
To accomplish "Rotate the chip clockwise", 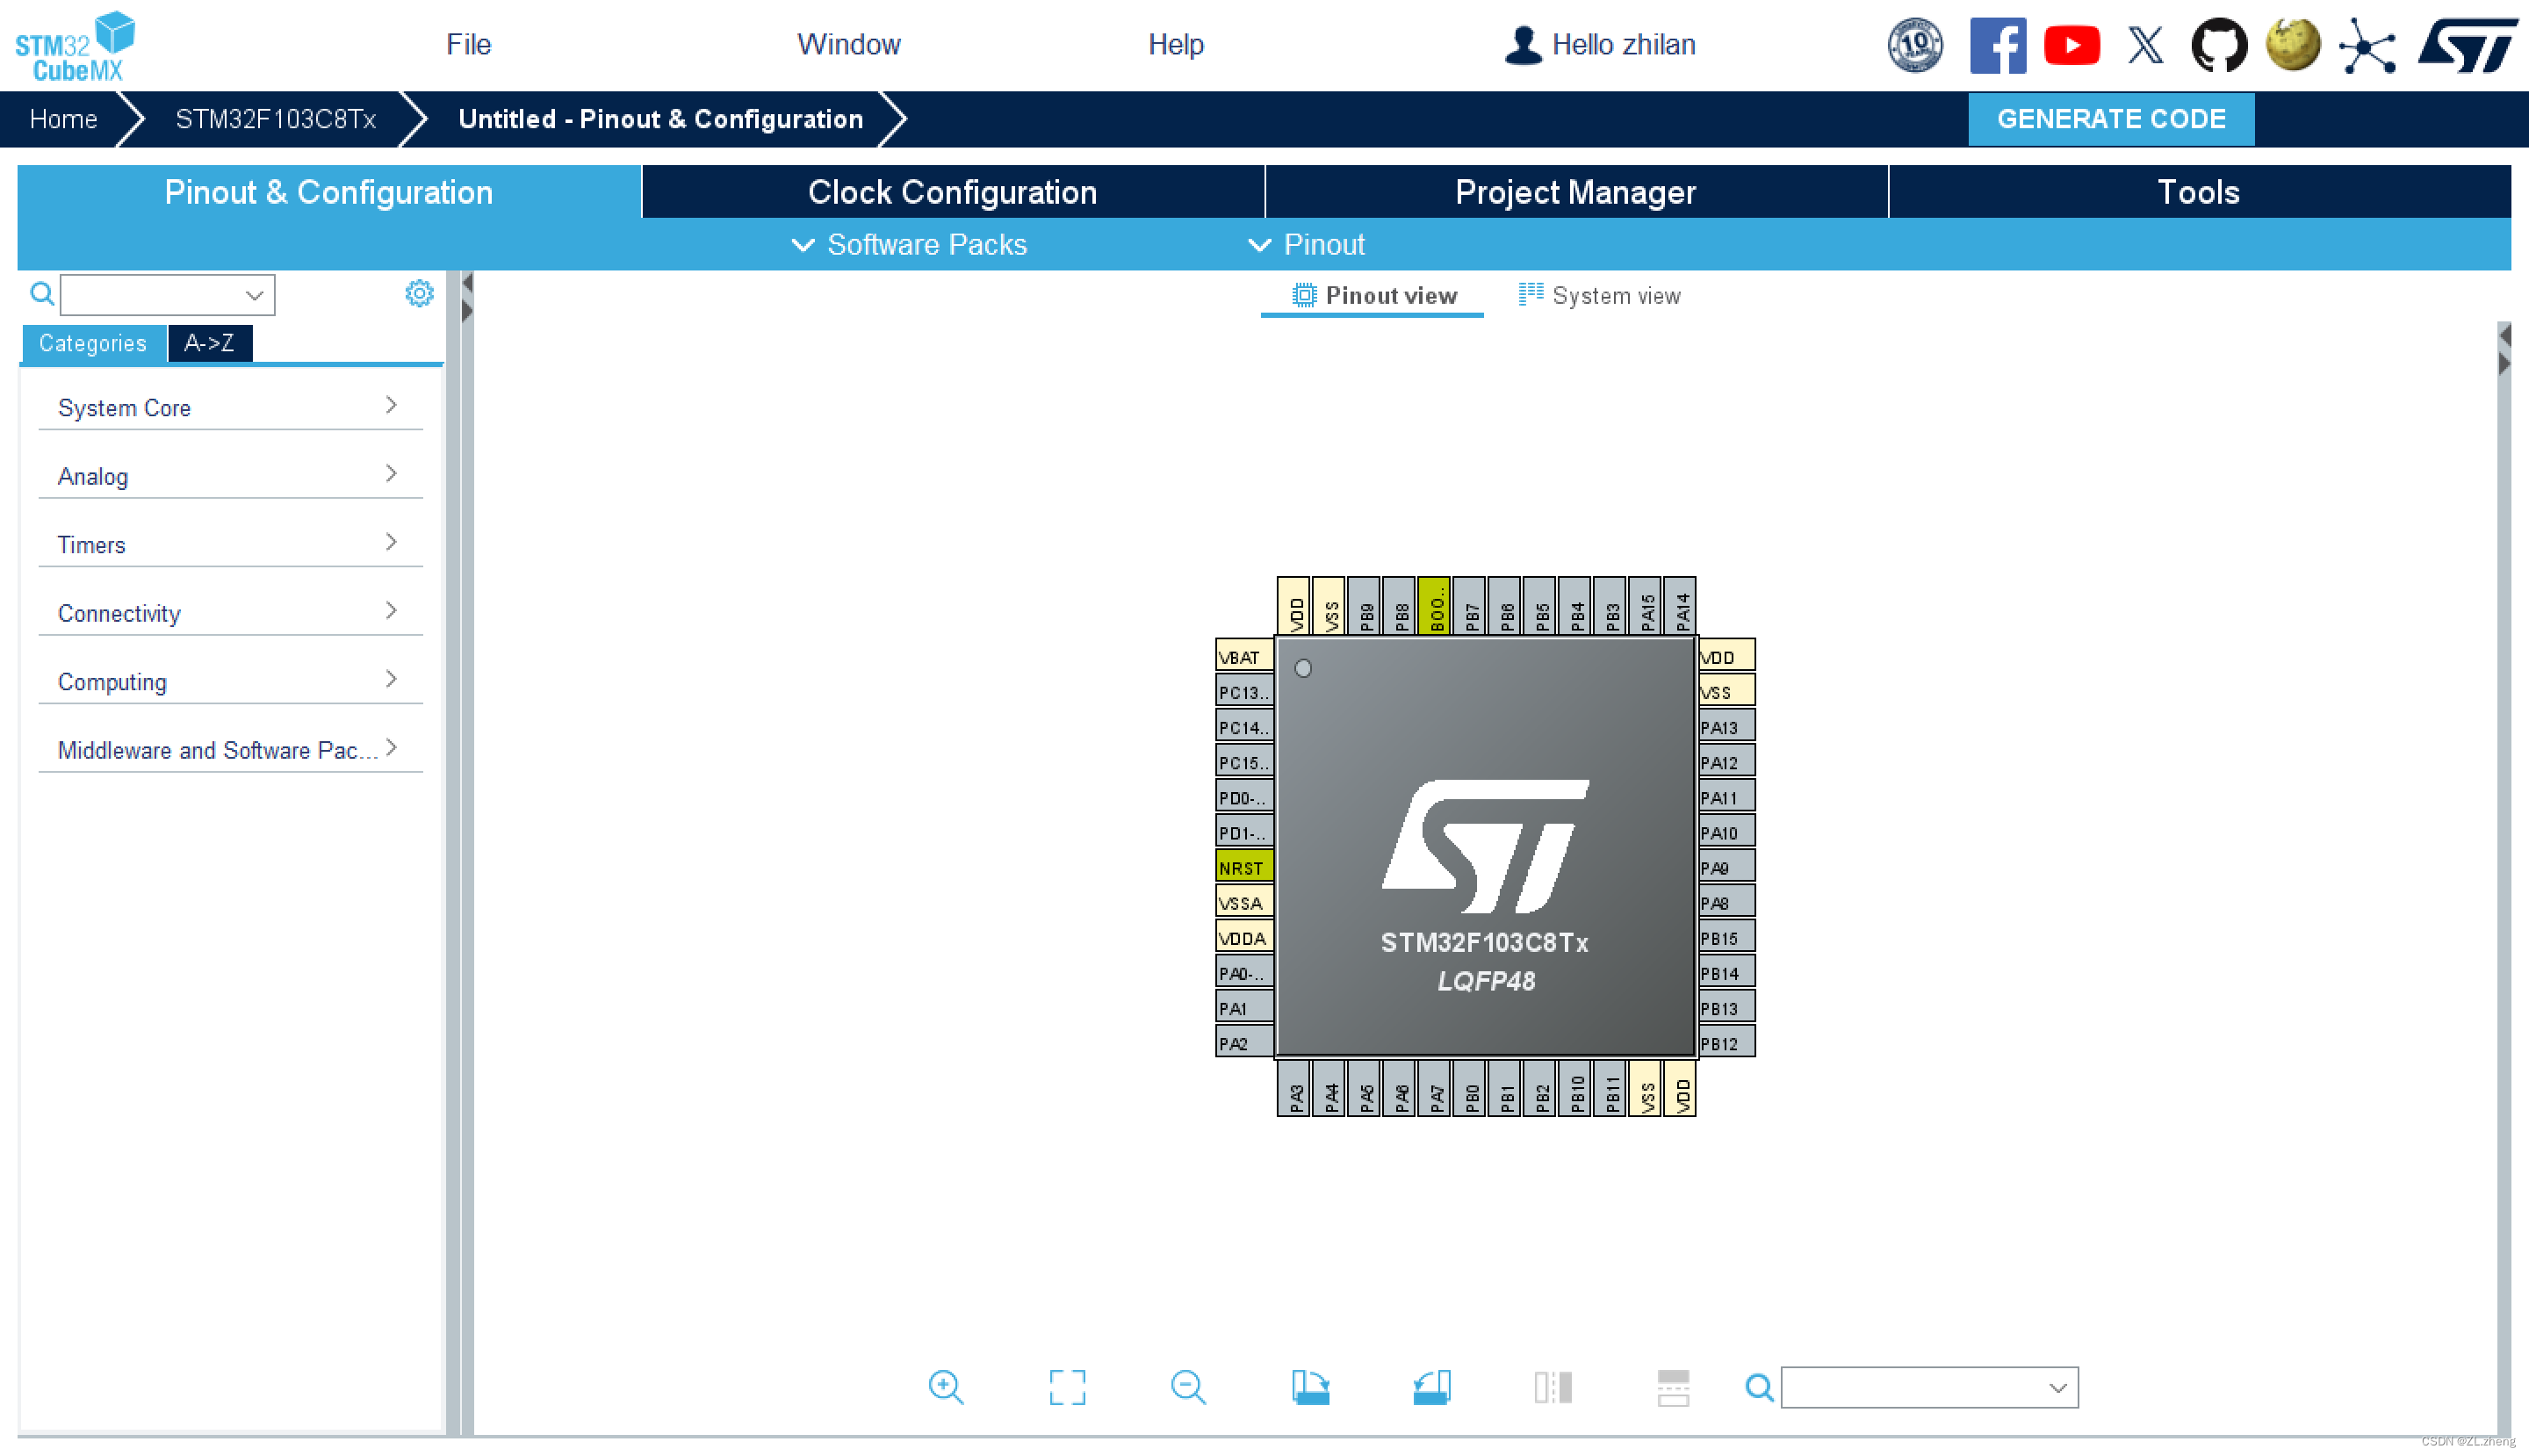I will [x=1310, y=1387].
